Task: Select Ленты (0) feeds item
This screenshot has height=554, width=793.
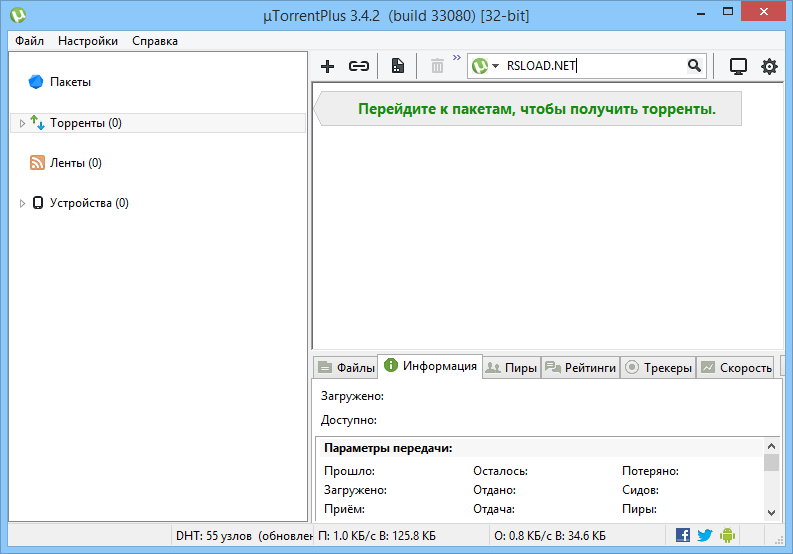Action: [x=75, y=163]
